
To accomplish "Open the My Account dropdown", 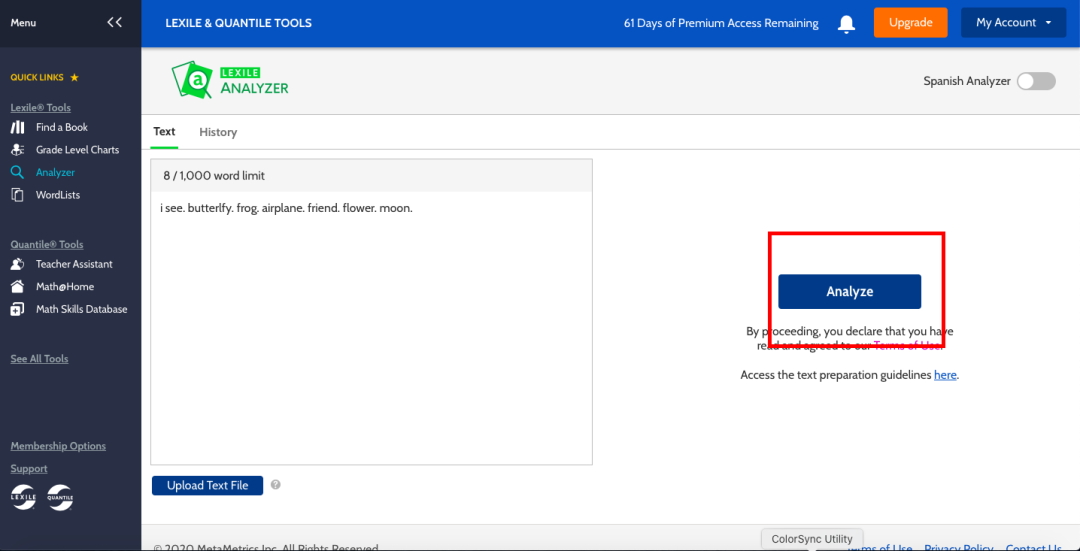I will (x=1013, y=23).
